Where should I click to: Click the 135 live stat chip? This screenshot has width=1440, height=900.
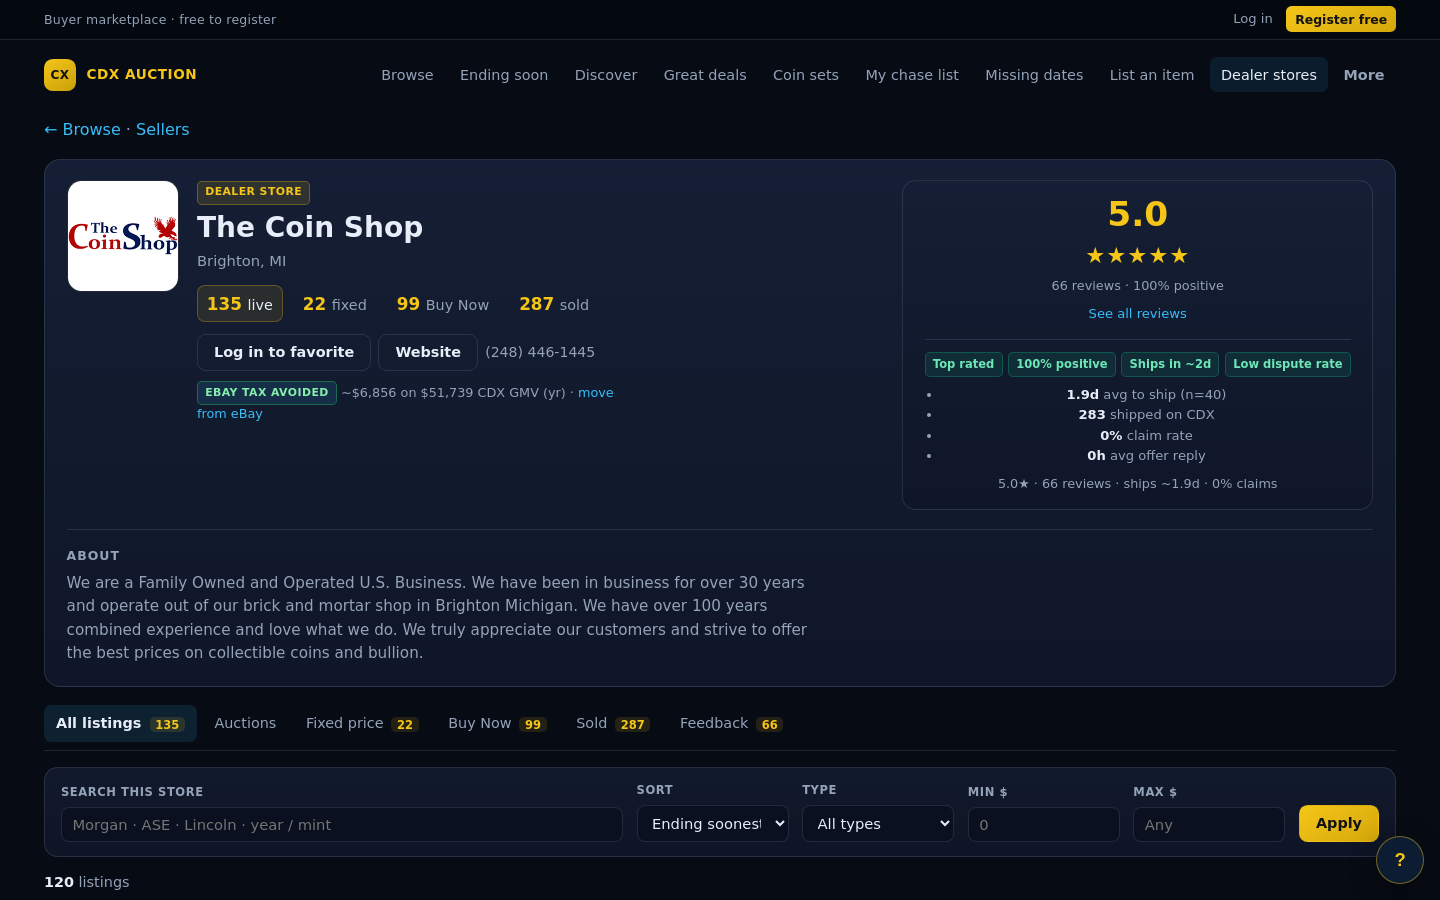[240, 304]
